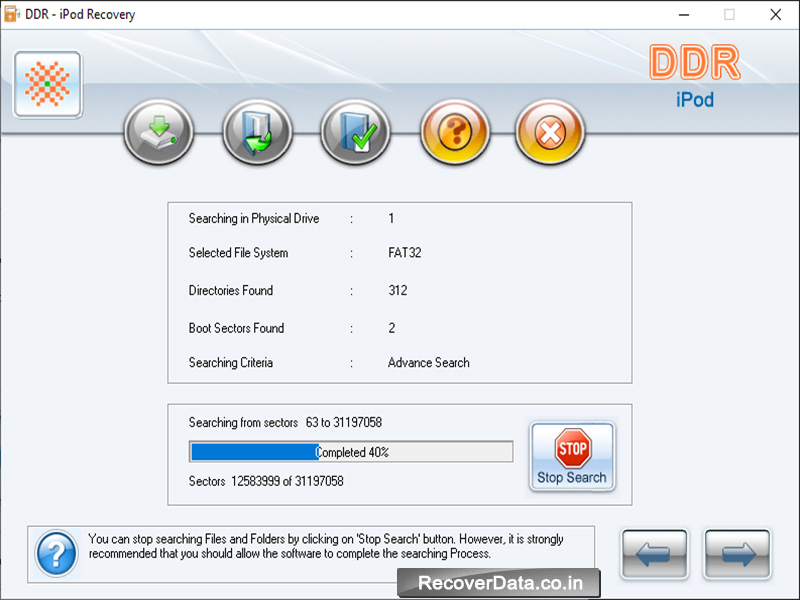Viewport: 800px width, 600px height.
Task: Open the RecoverData.co.in link
Action: [502, 583]
